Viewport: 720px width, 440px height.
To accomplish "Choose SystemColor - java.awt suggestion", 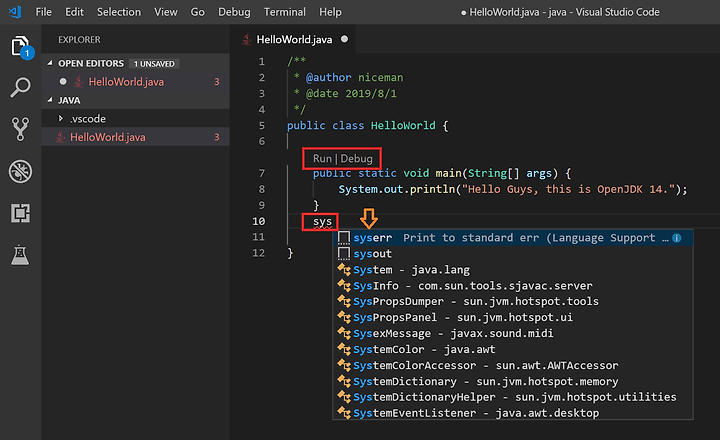I will 513,349.
